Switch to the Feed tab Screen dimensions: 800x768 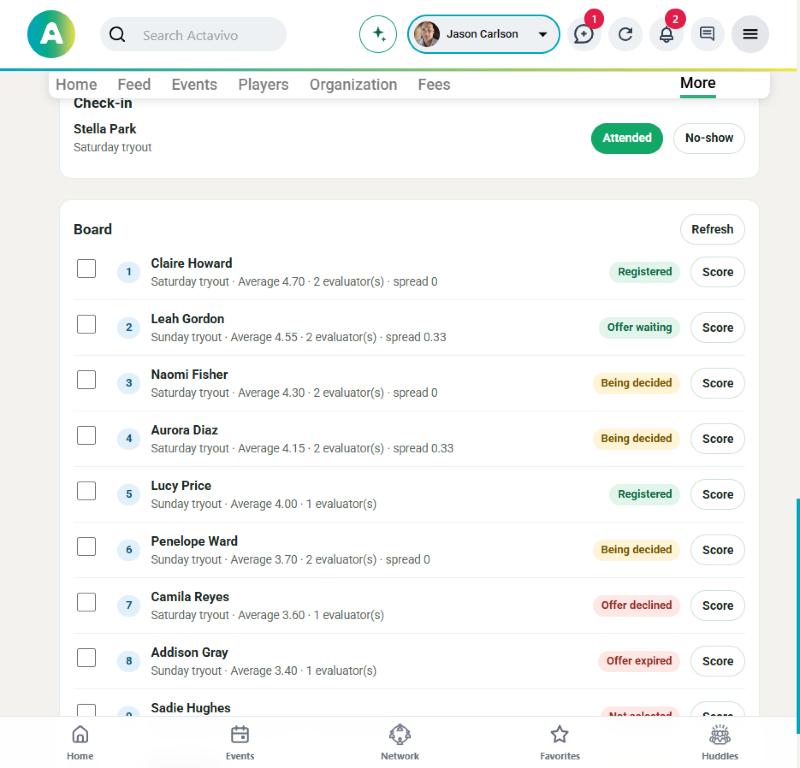(x=134, y=84)
